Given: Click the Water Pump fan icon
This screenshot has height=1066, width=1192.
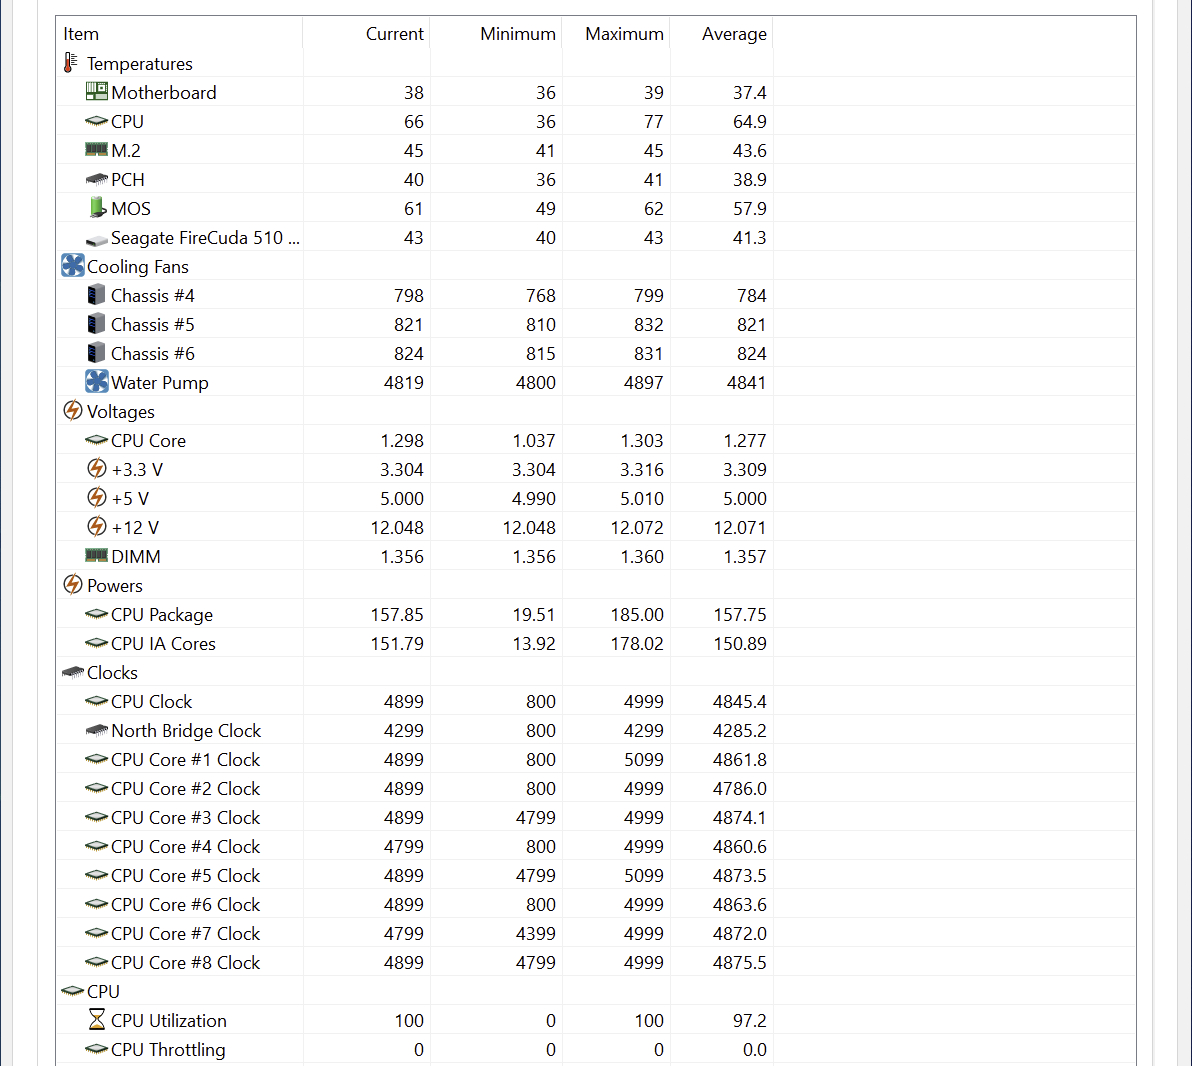Looking at the screenshot, I should point(96,382).
